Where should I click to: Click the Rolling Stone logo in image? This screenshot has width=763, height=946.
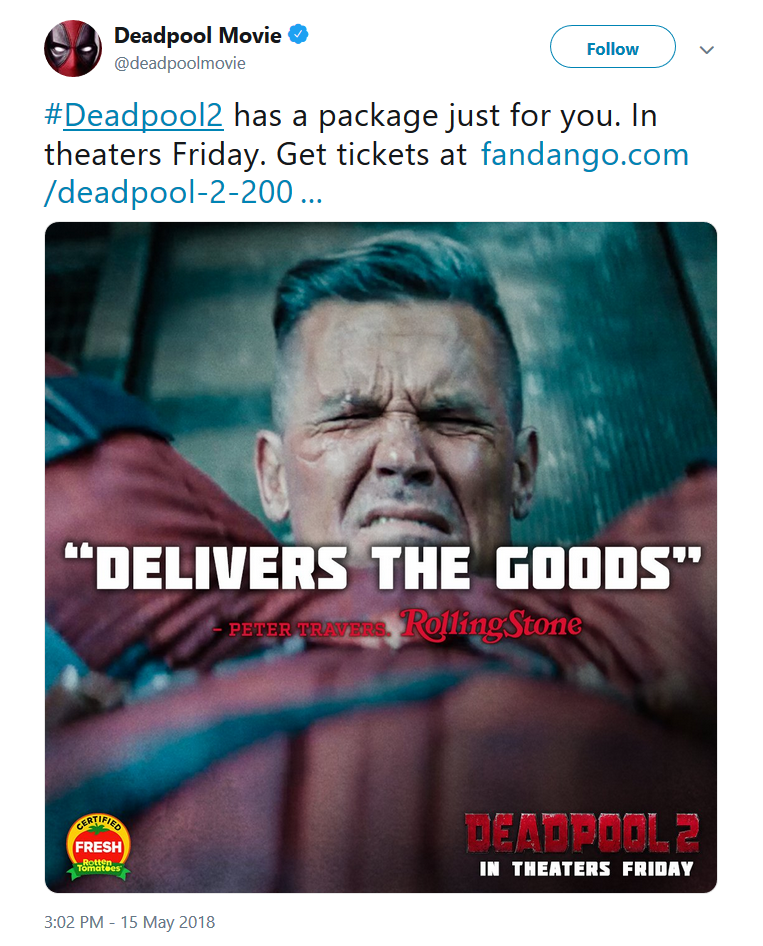(491, 624)
